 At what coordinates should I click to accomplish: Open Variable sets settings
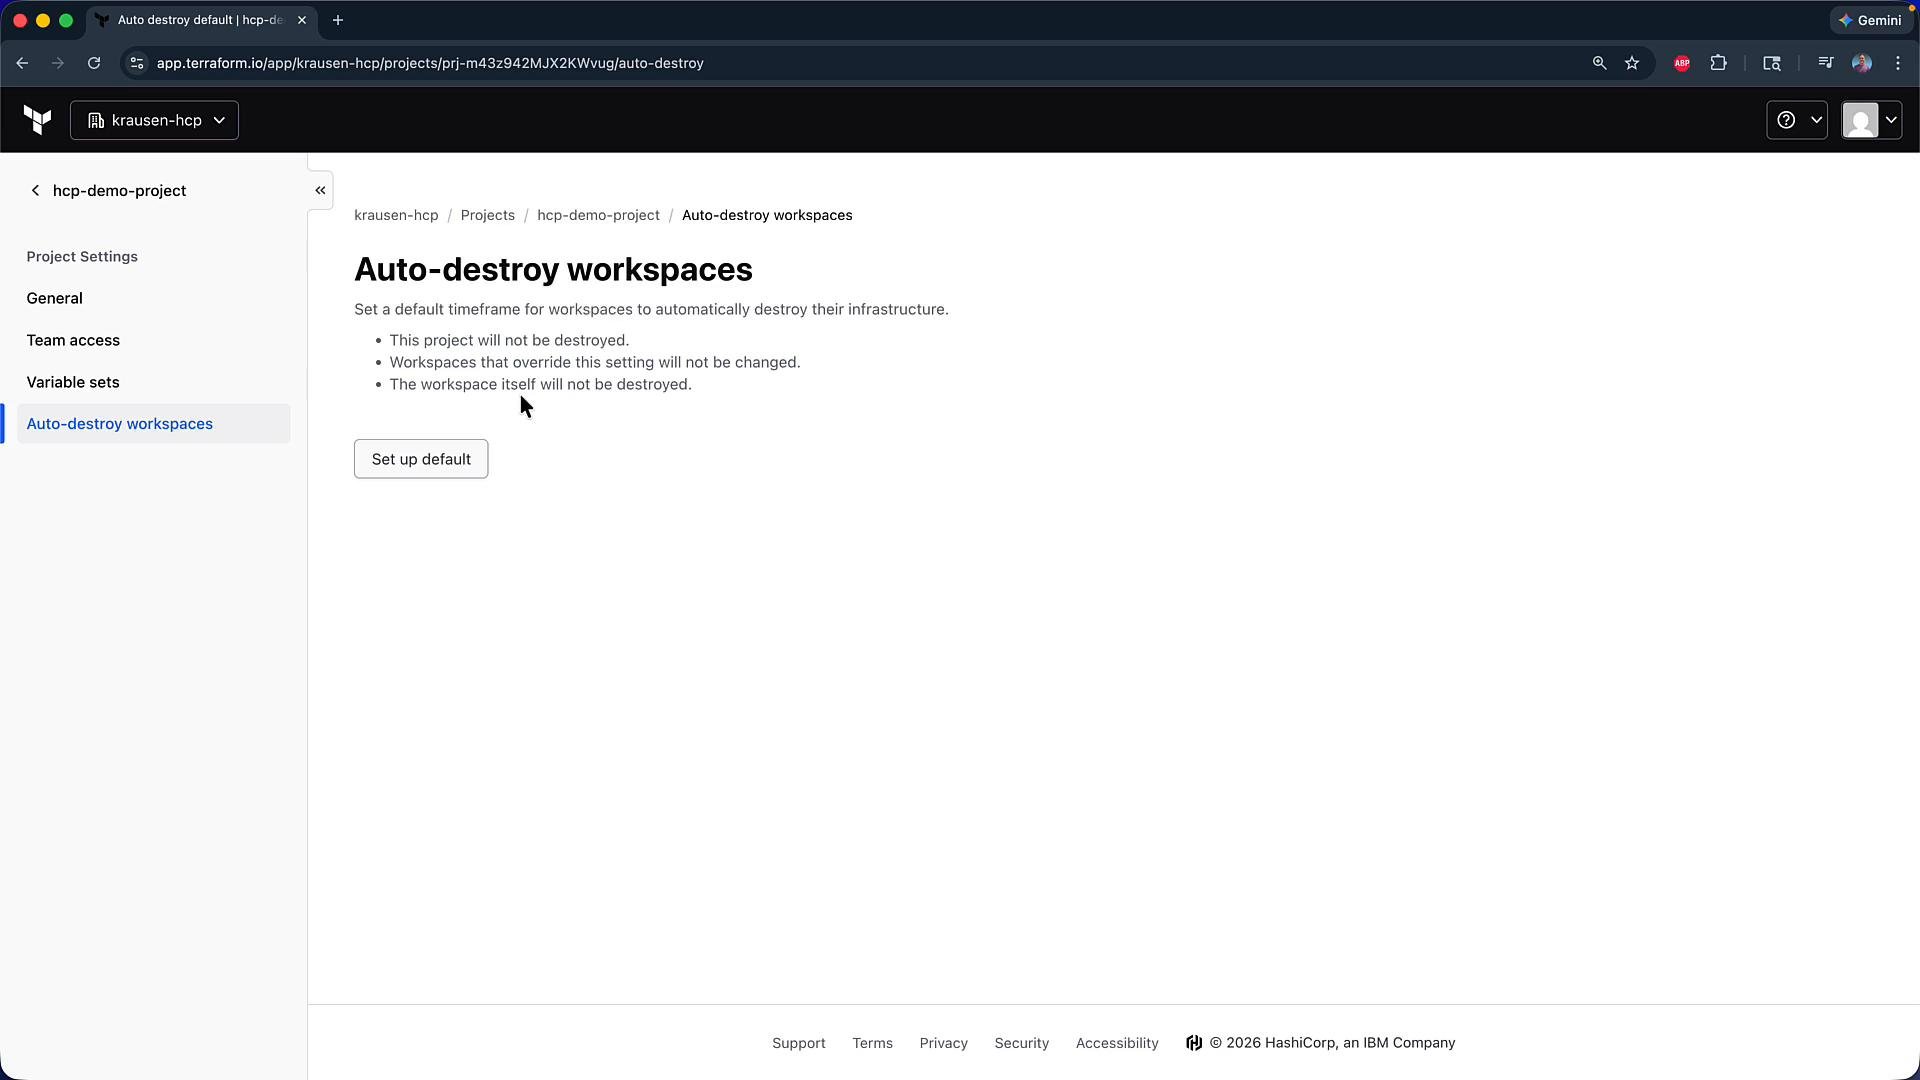tap(73, 382)
